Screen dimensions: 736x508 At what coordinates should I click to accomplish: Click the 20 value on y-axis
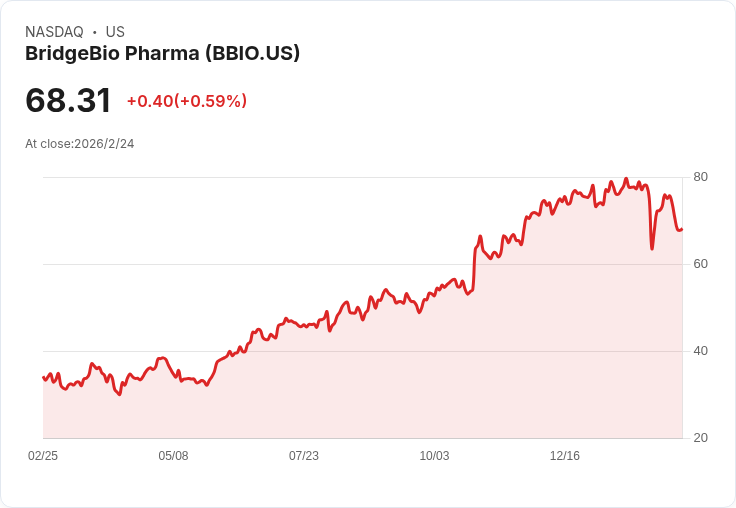pyautogui.click(x=700, y=438)
